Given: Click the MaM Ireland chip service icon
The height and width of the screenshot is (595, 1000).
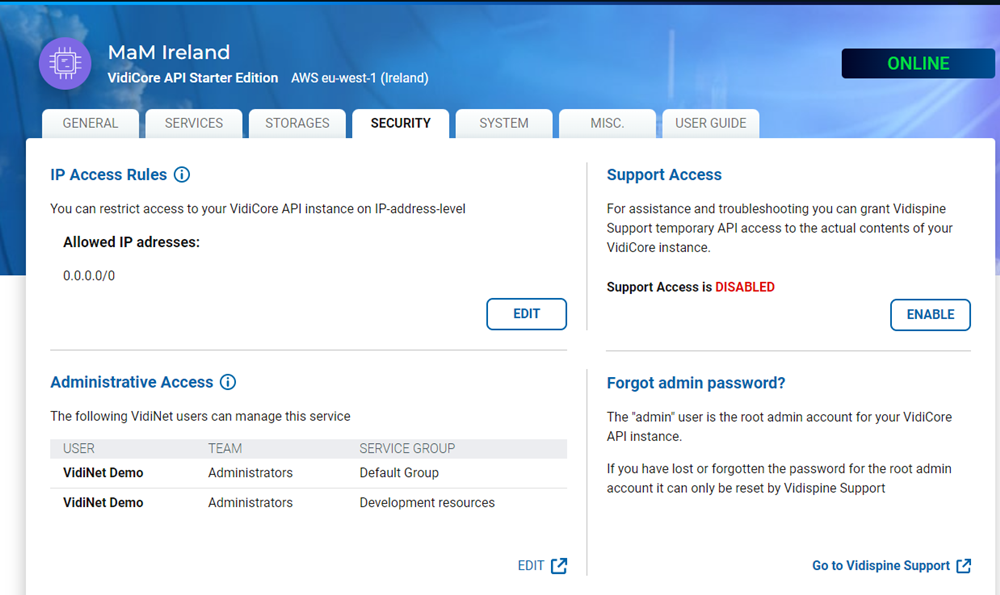Looking at the screenshot, I should pos(65,64).
